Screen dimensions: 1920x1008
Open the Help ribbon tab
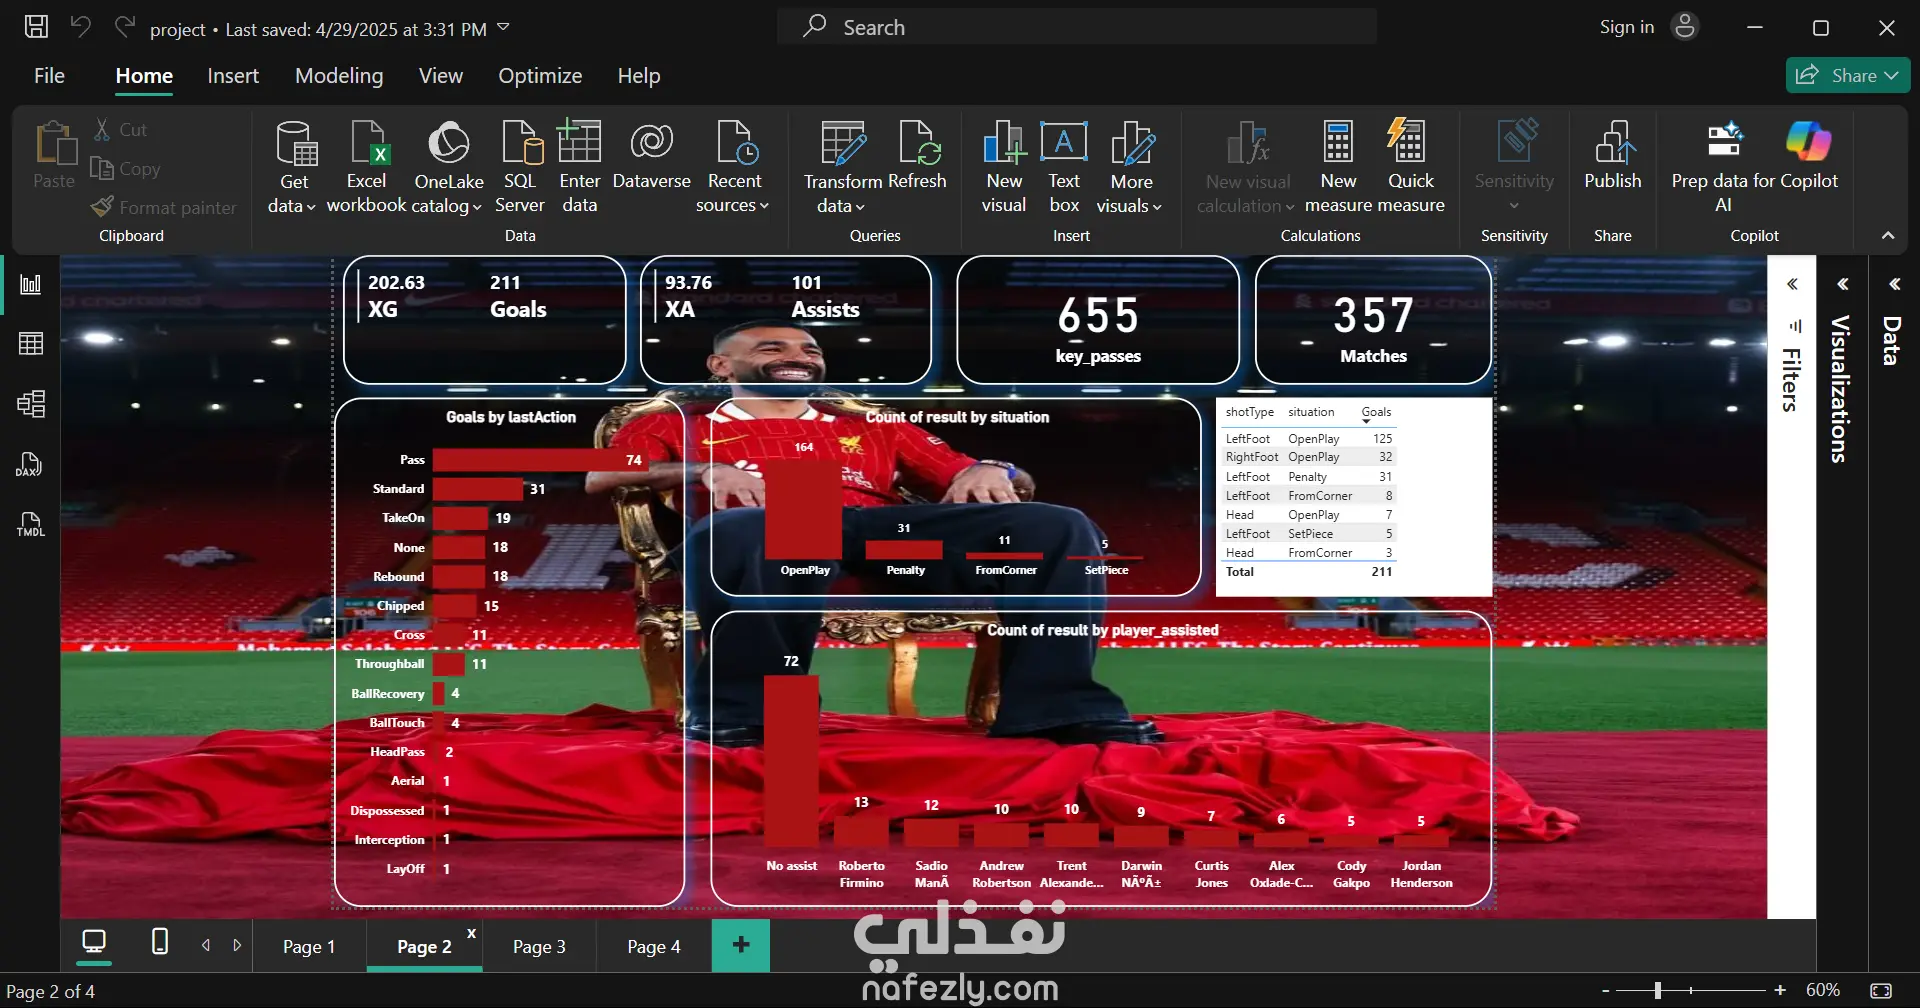coord(639,76)
